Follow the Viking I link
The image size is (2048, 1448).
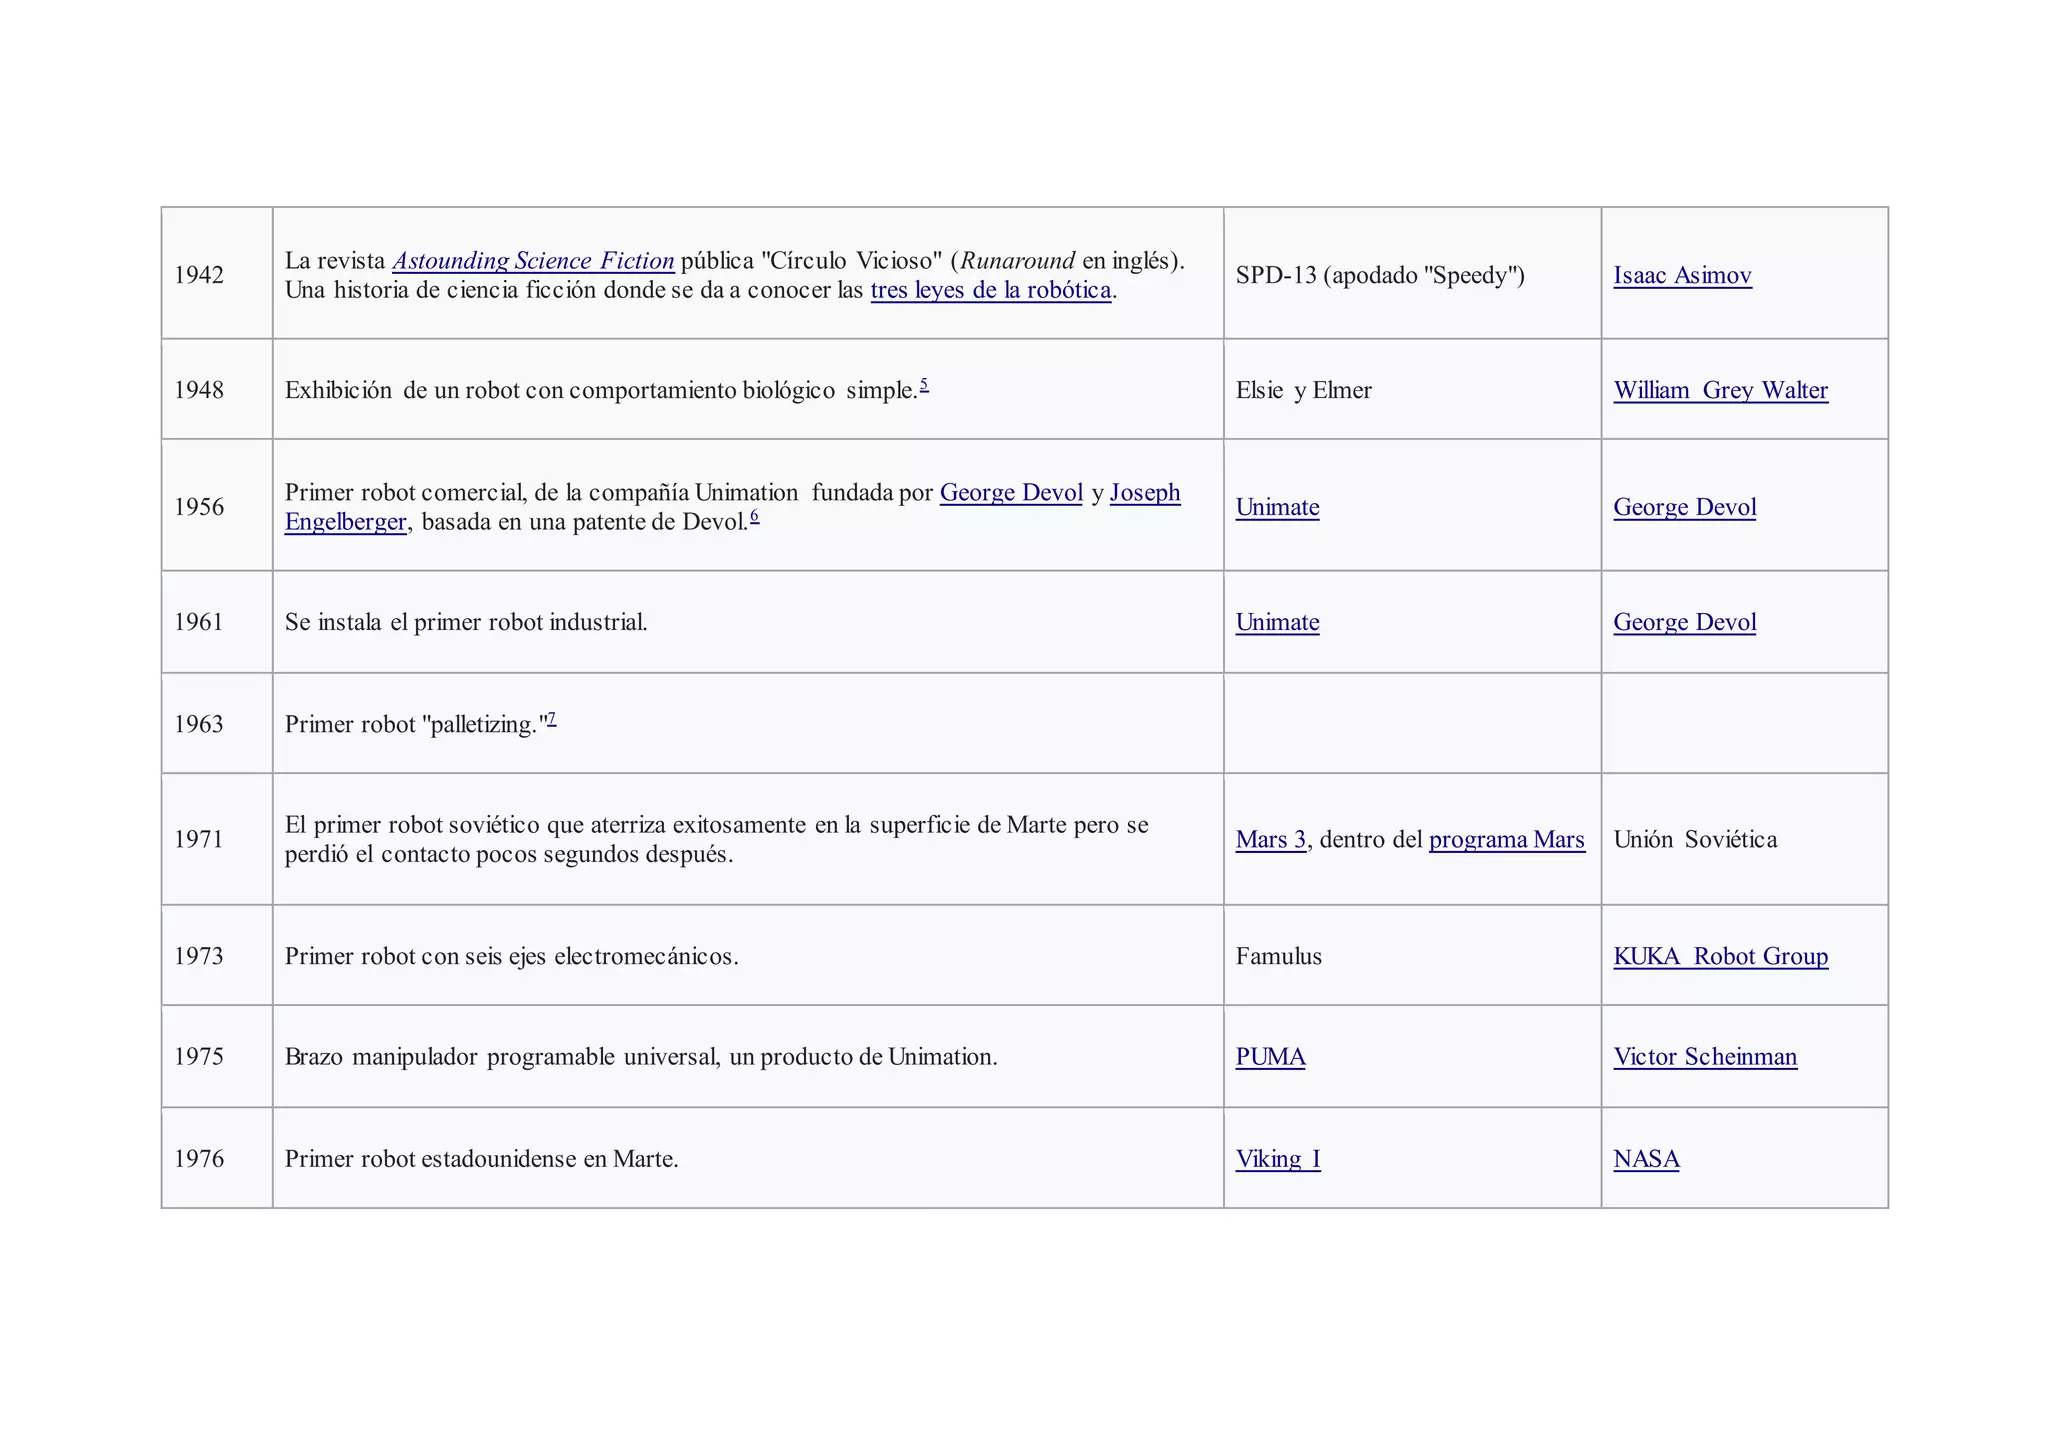[1277, 1159]
